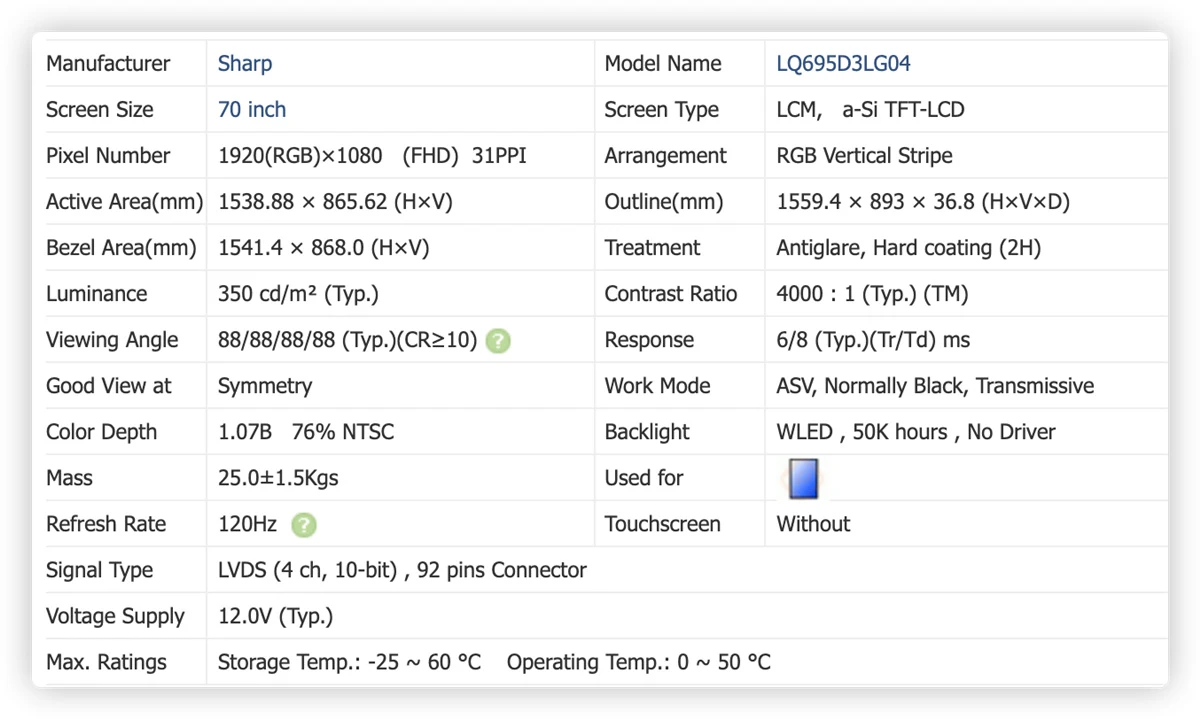Click the blue panel icon in Used for row
1200x719 pixels.
pos(803,478)
